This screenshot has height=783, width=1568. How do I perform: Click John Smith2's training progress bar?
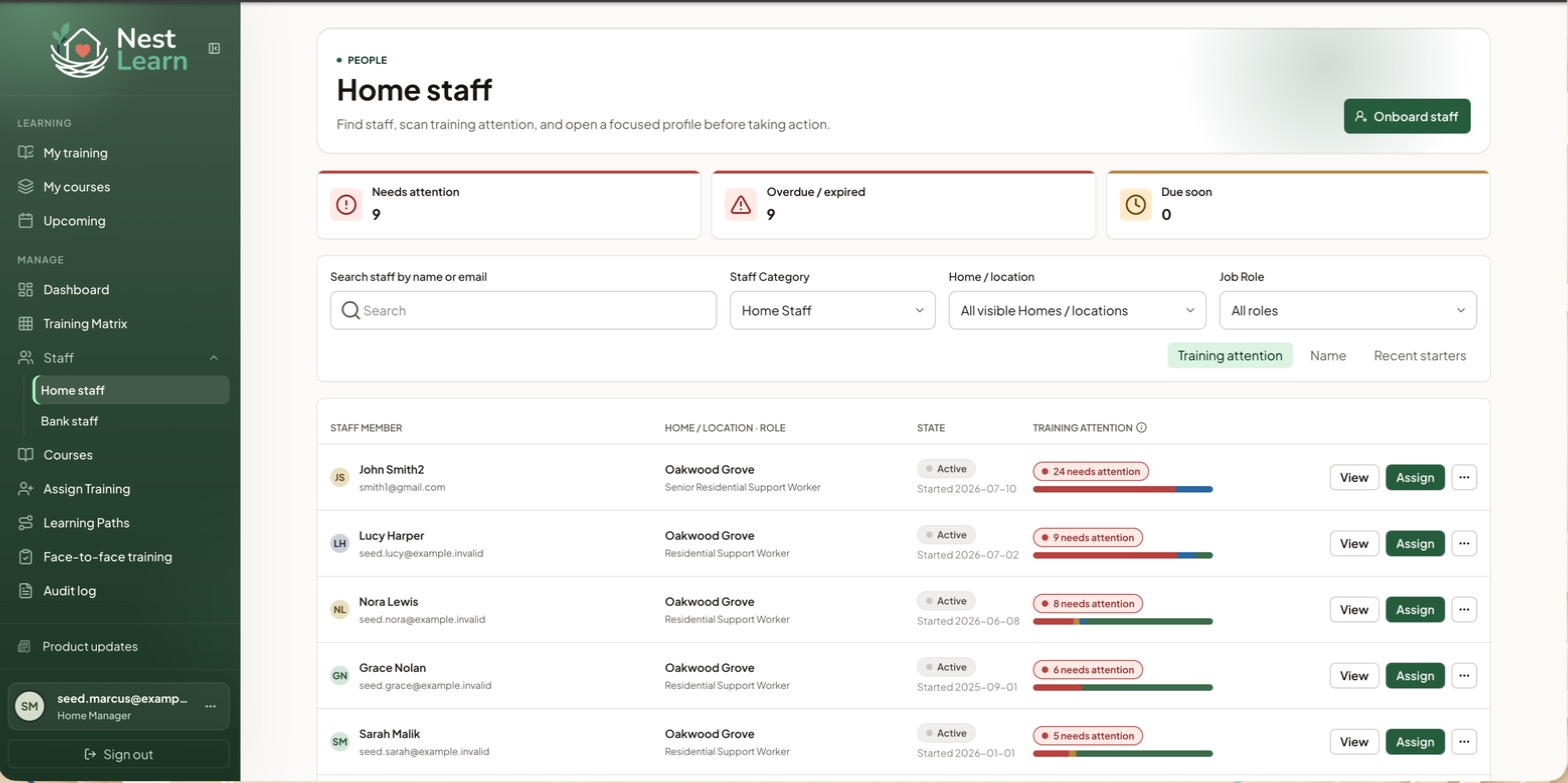1123,489
